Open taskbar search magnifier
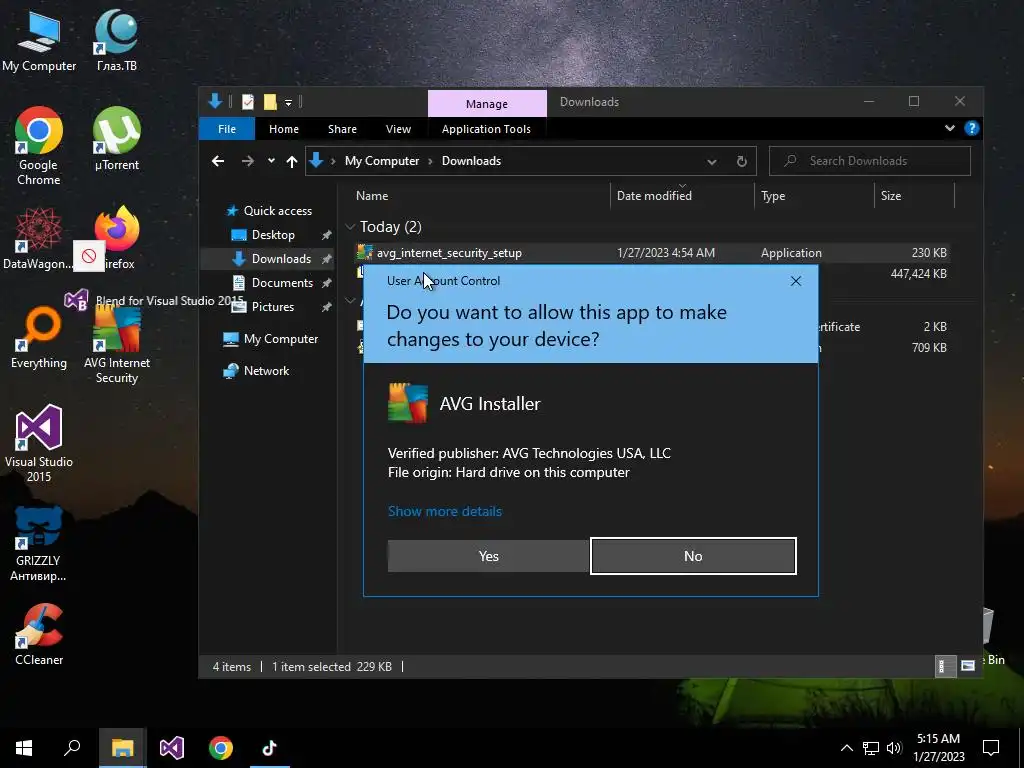 pos(72,748)
